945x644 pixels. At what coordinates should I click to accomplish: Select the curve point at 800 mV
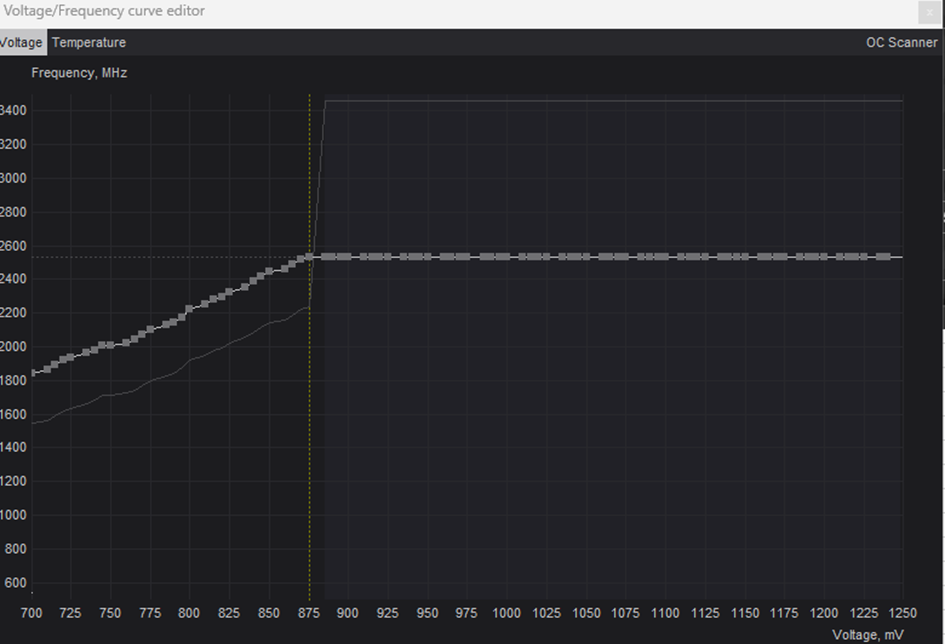189,309
